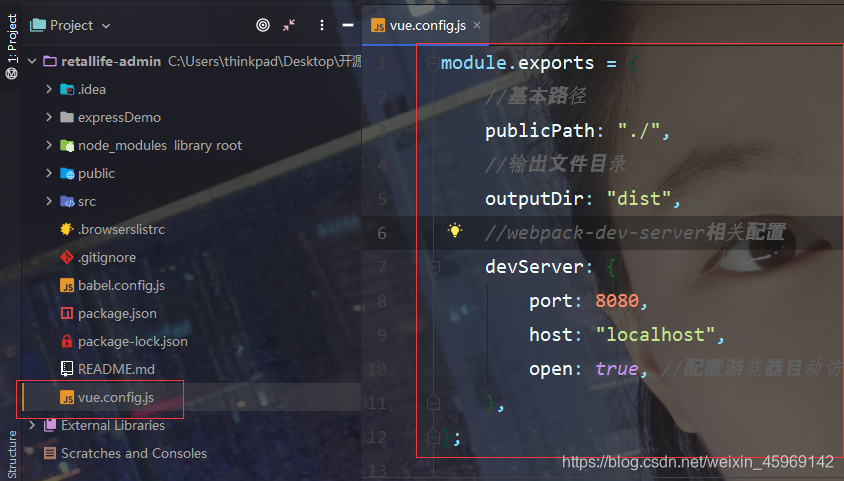This screenshot has height=481, width=844.
Task: Hide the Project panel with minus icon
Action: [x=348, y=25]
